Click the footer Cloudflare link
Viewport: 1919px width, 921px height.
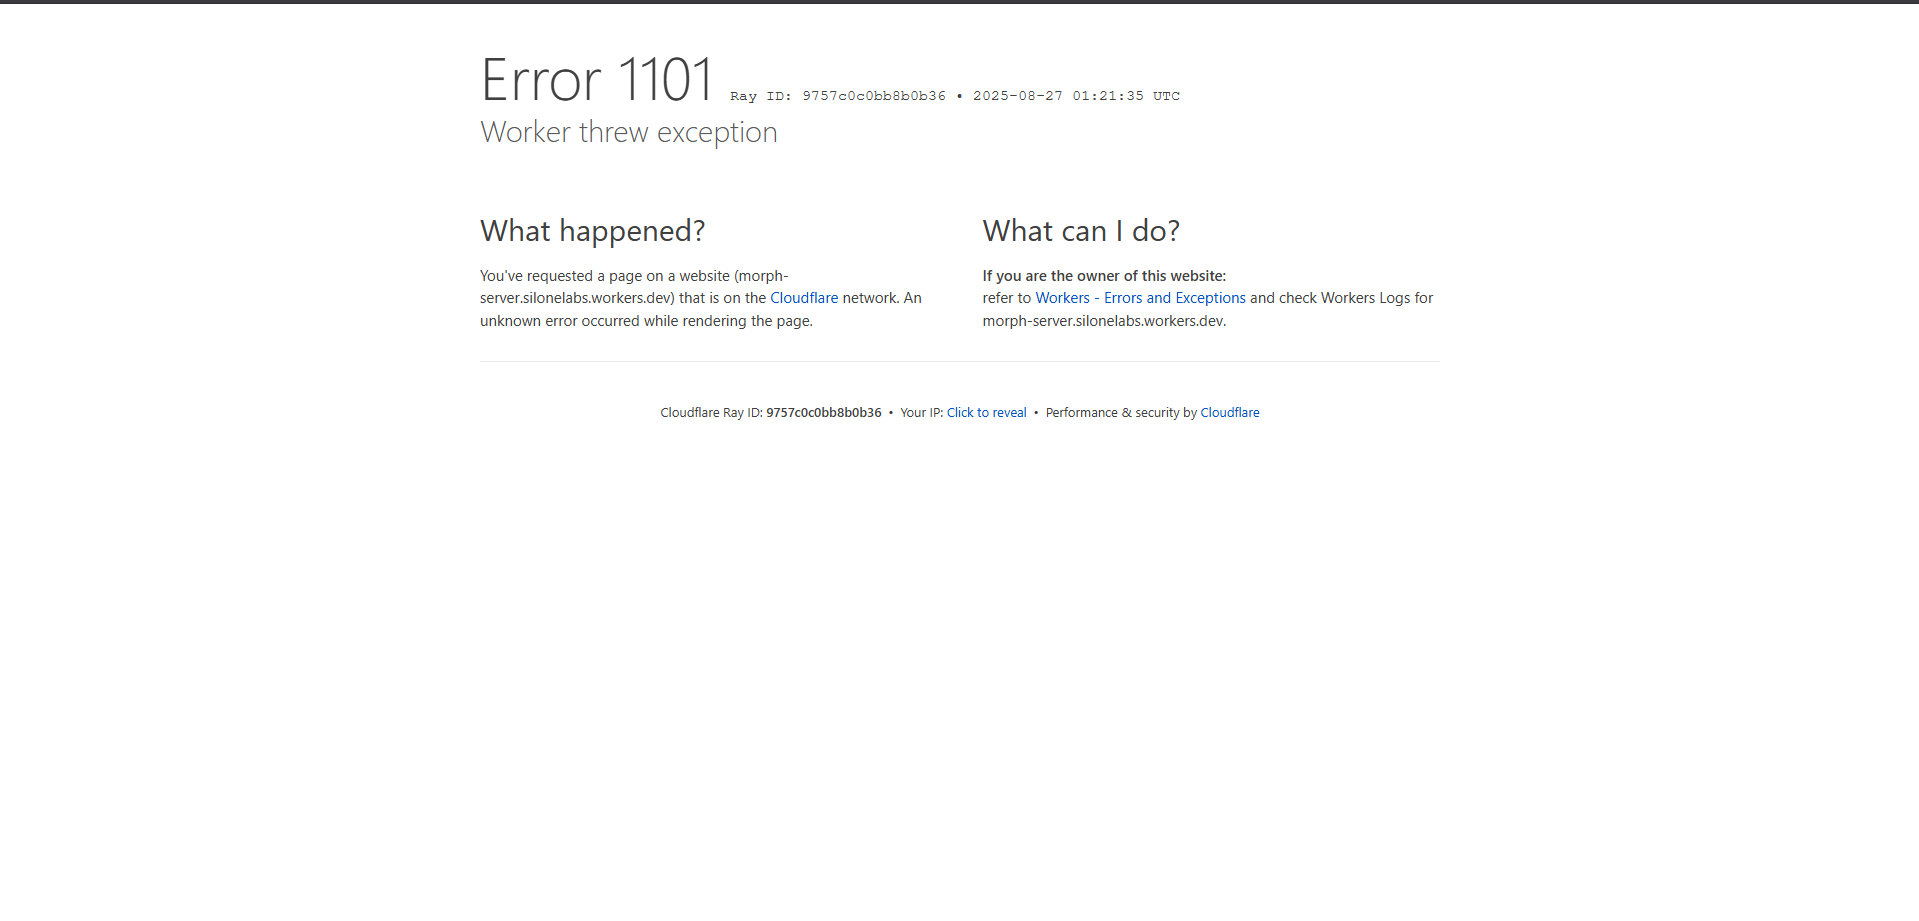1229,412
